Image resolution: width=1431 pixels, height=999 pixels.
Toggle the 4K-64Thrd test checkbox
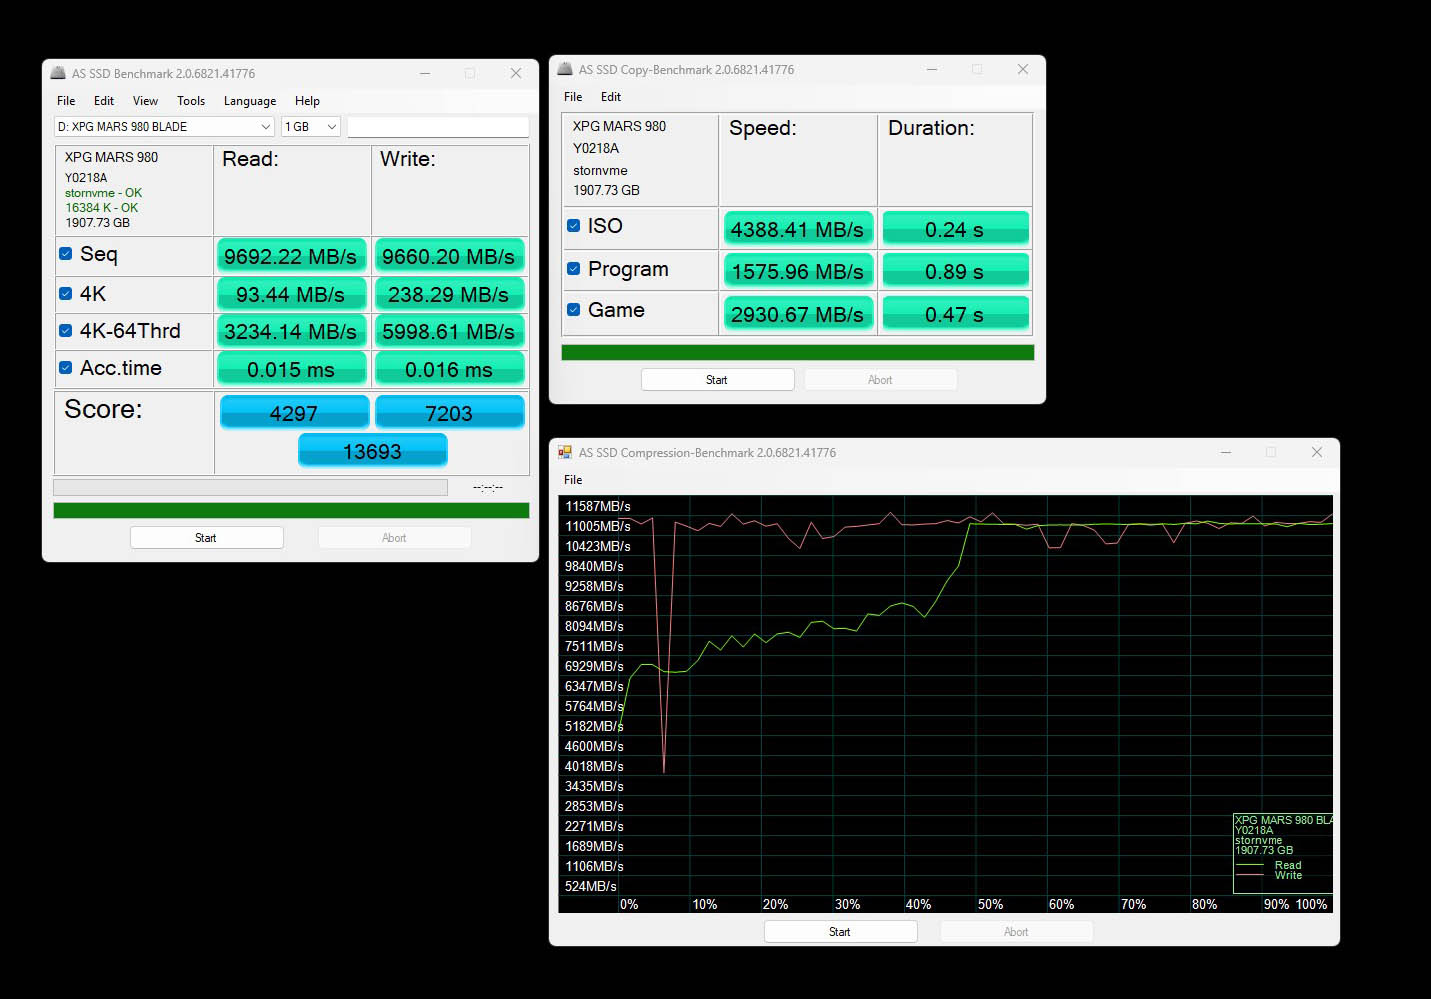tap(65, 331)
